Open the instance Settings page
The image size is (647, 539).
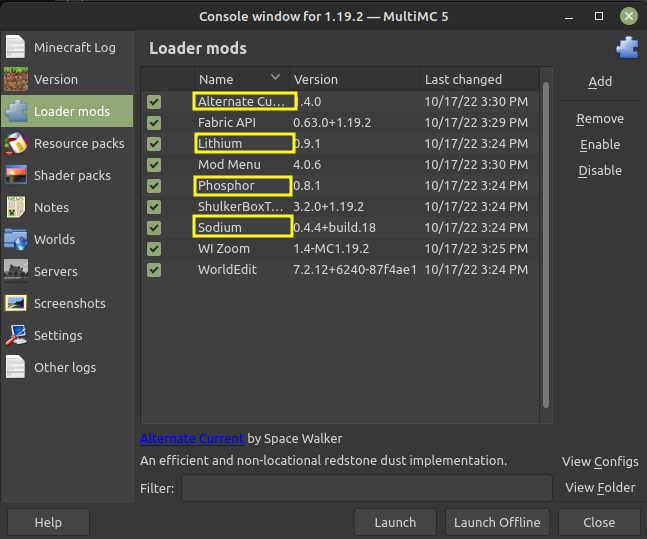67,335
